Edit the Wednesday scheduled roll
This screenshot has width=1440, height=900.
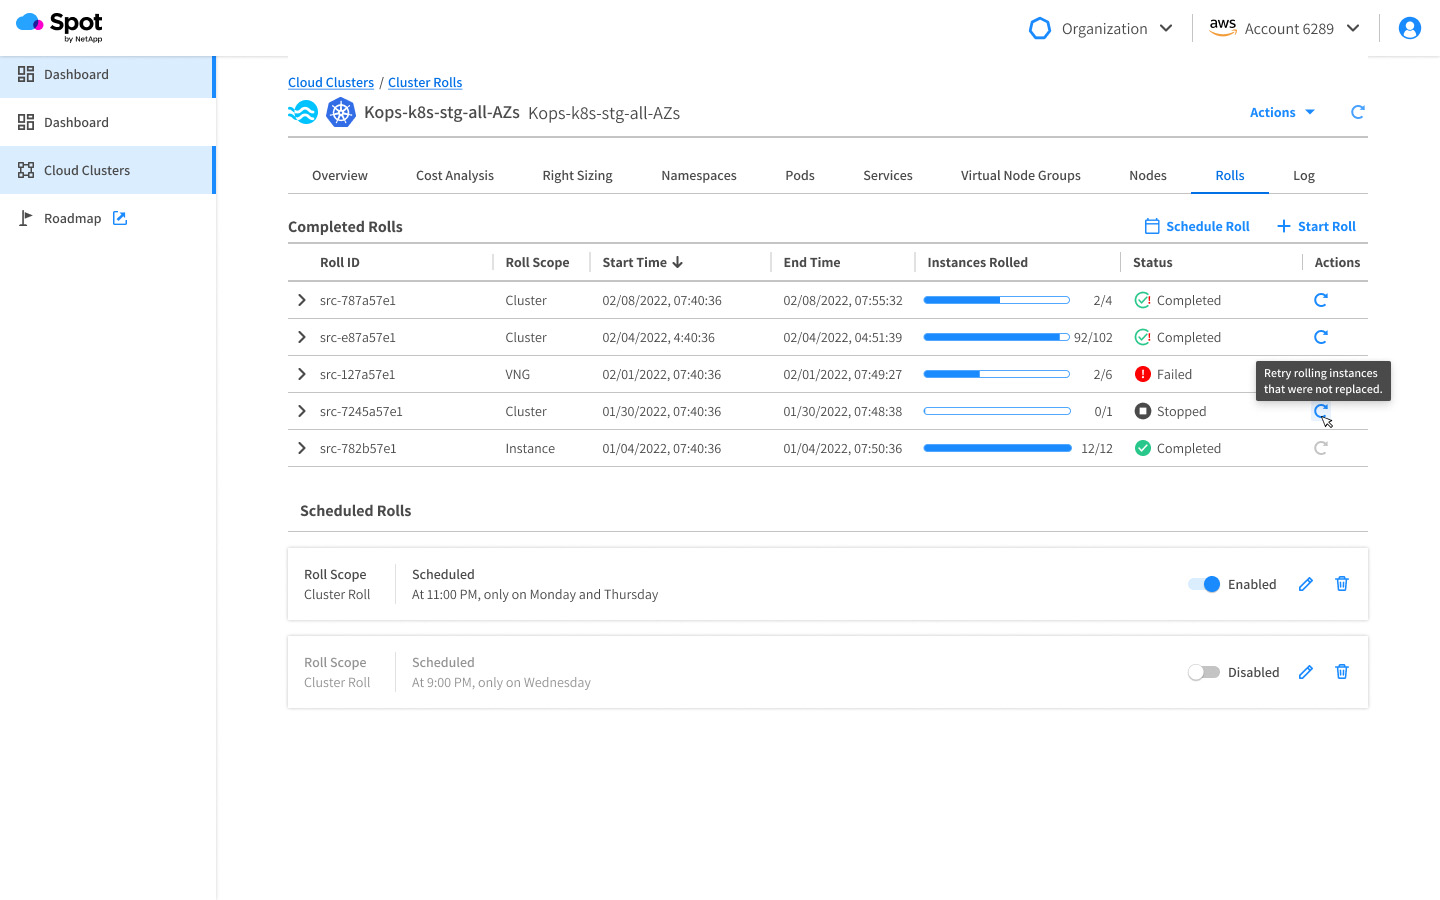pyautogui.click(x=1305, y=672)
